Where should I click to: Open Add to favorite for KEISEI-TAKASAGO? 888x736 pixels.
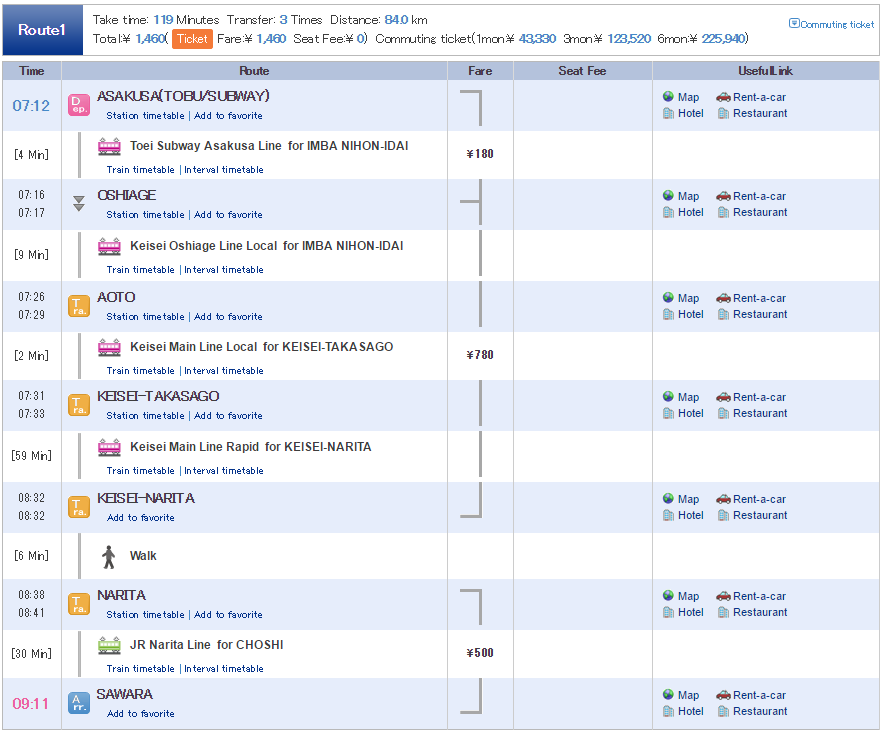tap(228, 416)
